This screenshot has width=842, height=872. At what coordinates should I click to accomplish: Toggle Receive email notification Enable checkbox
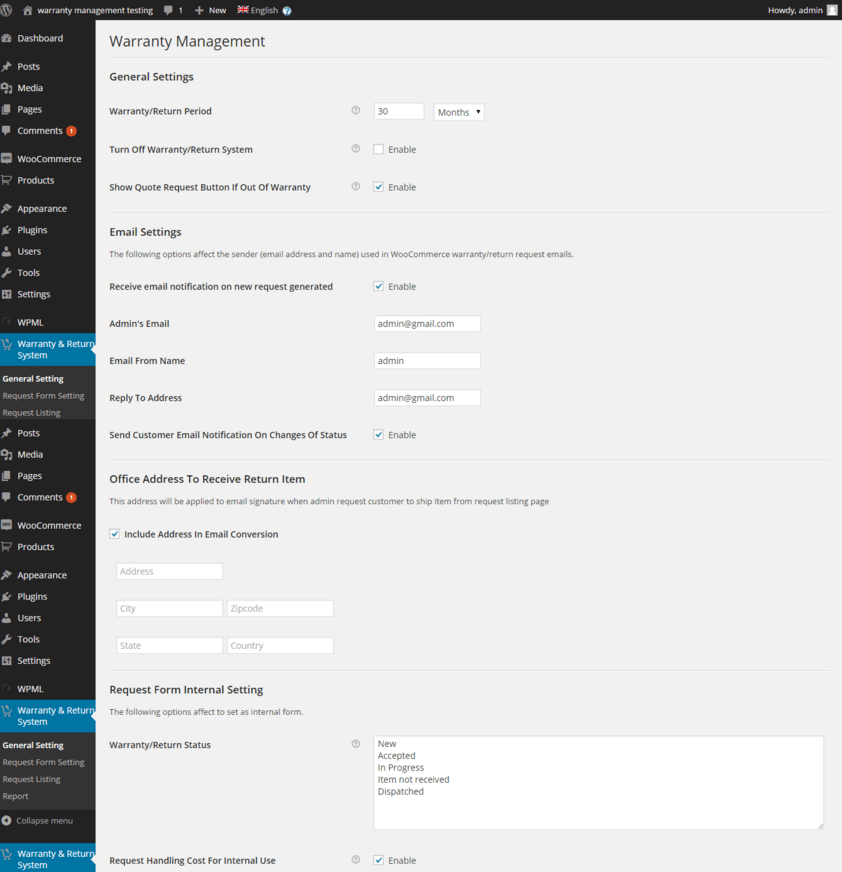pyautogui.click(x=379, y=286)
